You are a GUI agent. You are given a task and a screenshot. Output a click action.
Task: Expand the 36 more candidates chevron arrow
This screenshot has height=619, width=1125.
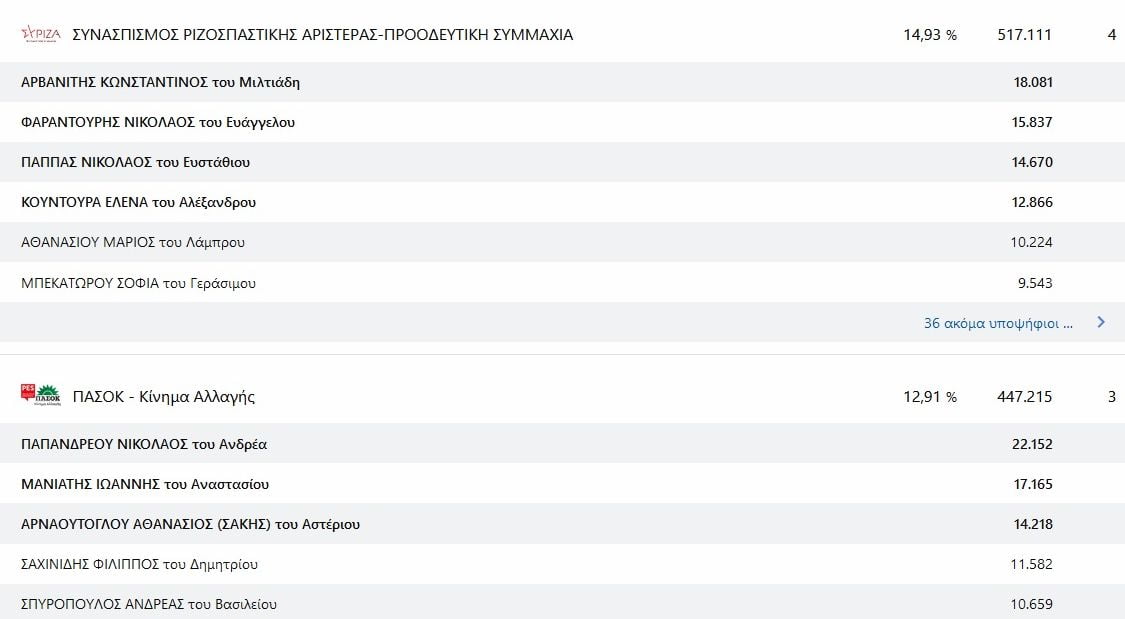1100,323
